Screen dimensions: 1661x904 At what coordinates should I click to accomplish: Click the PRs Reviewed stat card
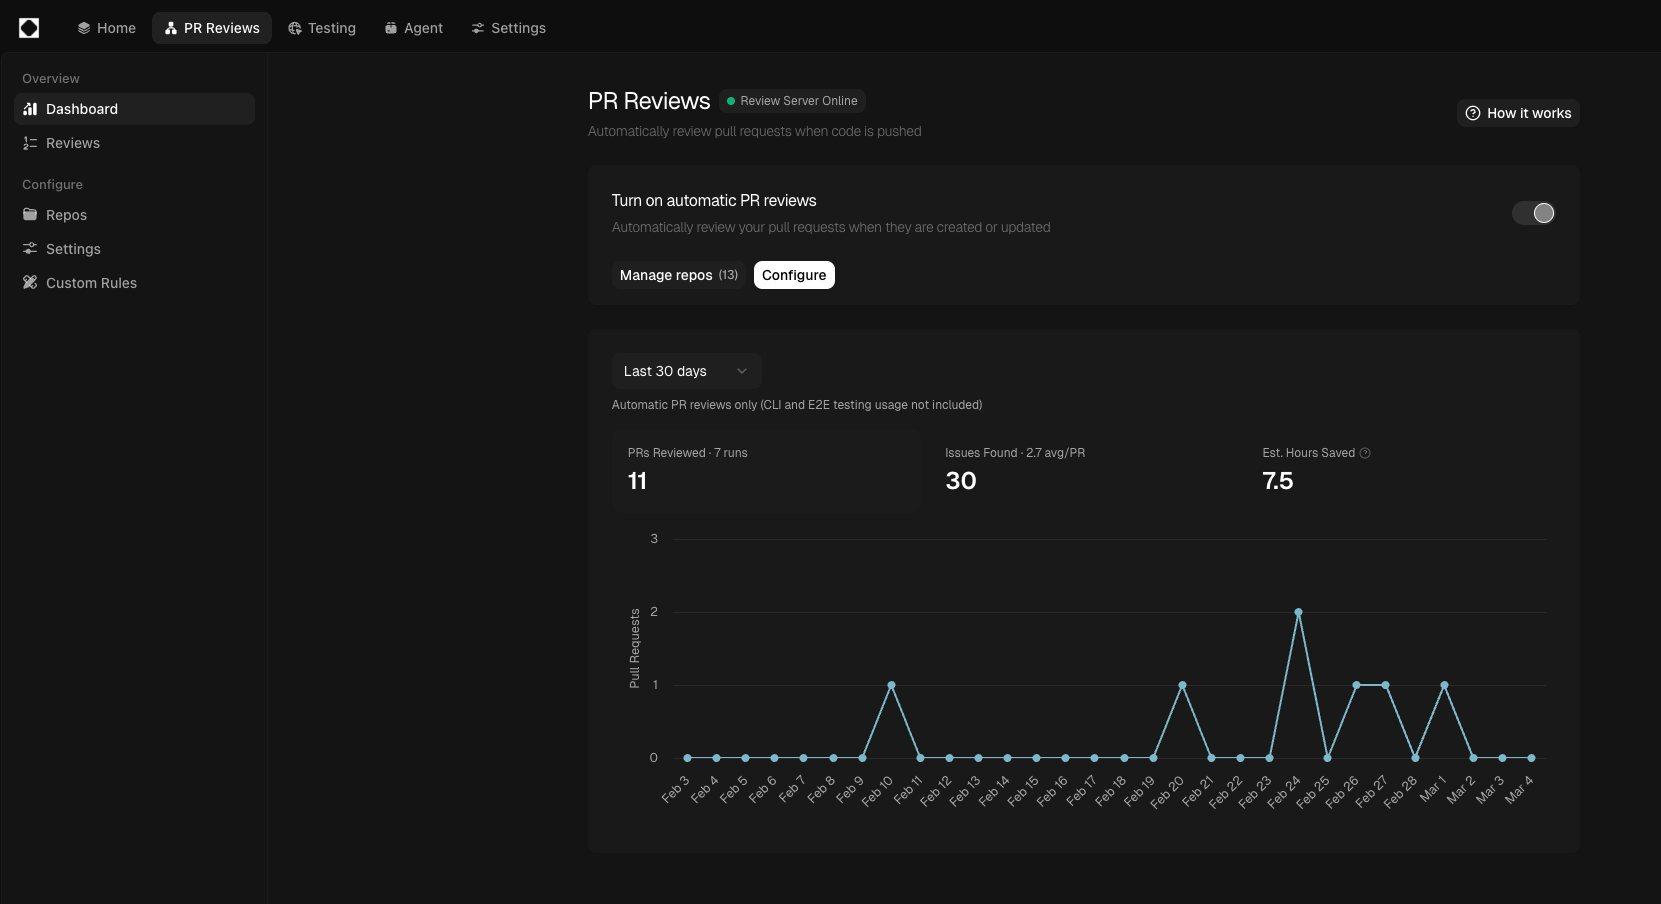pos(766,470)
